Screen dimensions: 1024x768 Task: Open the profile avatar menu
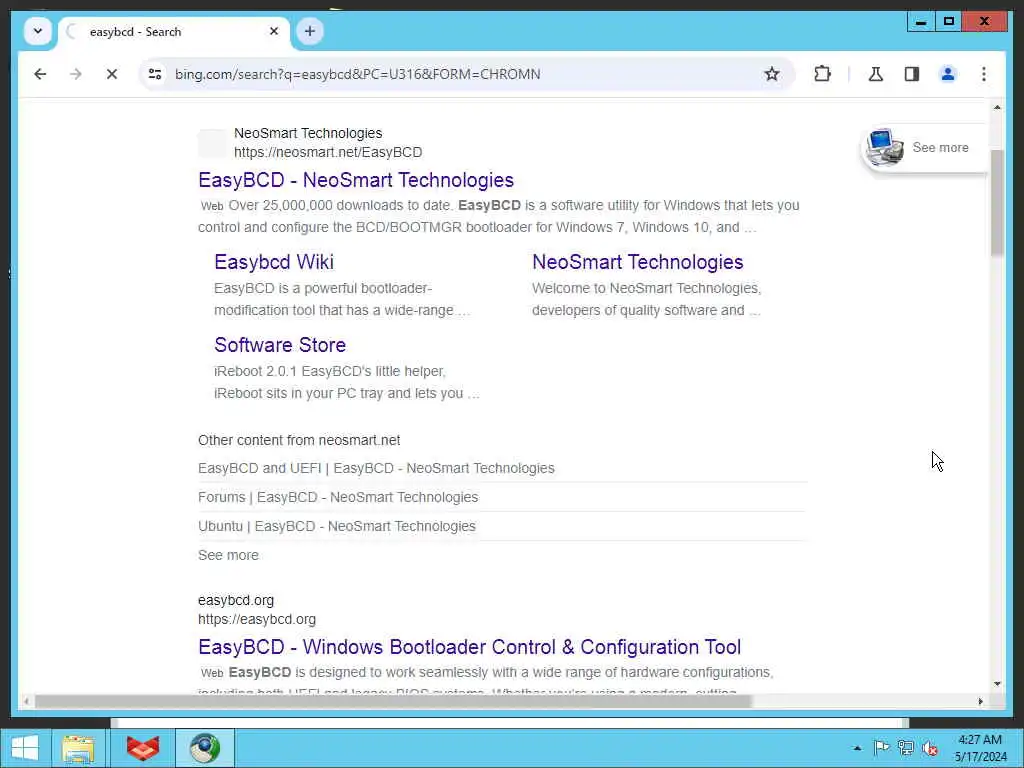[x=948, y=74]
